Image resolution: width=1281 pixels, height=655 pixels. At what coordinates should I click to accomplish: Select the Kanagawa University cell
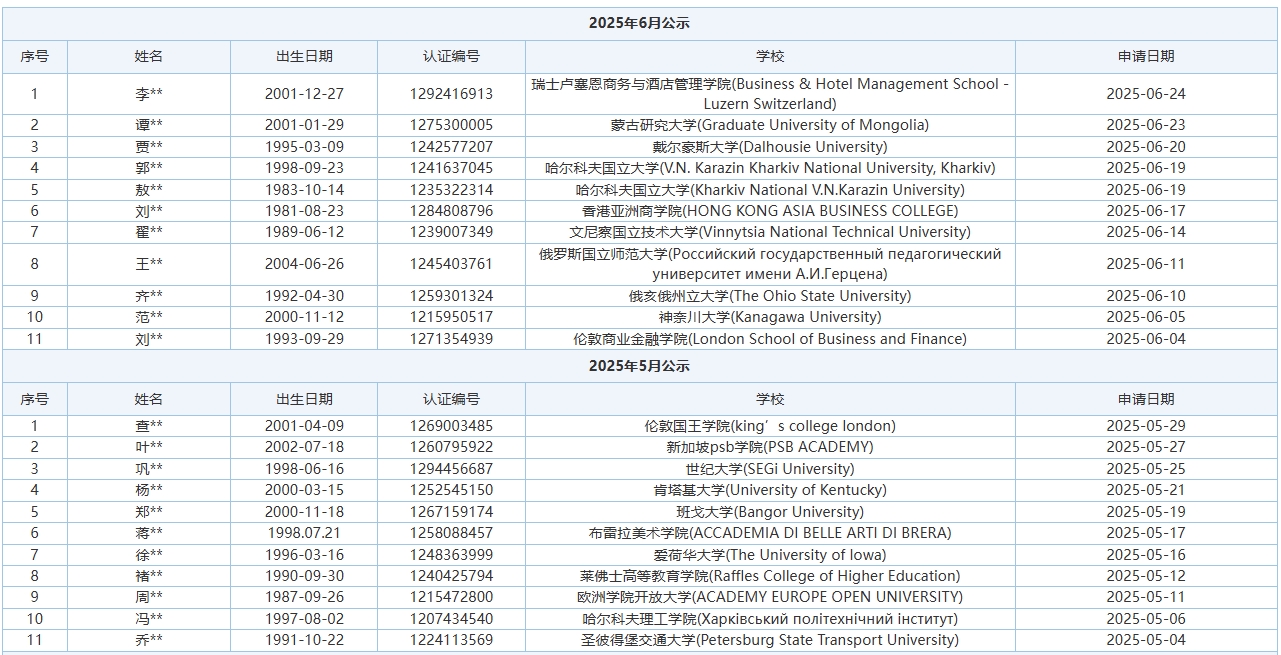770,317
